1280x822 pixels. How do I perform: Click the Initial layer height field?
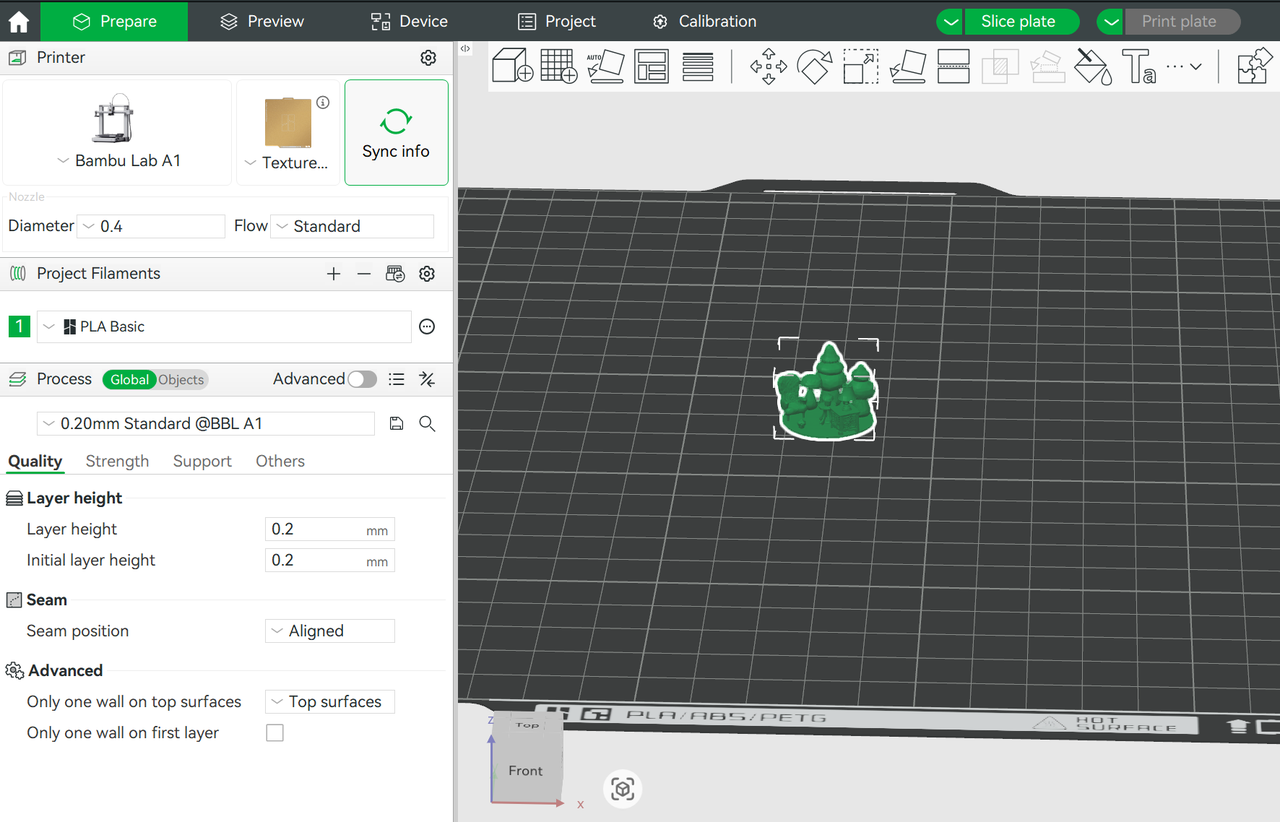point(330,561)
